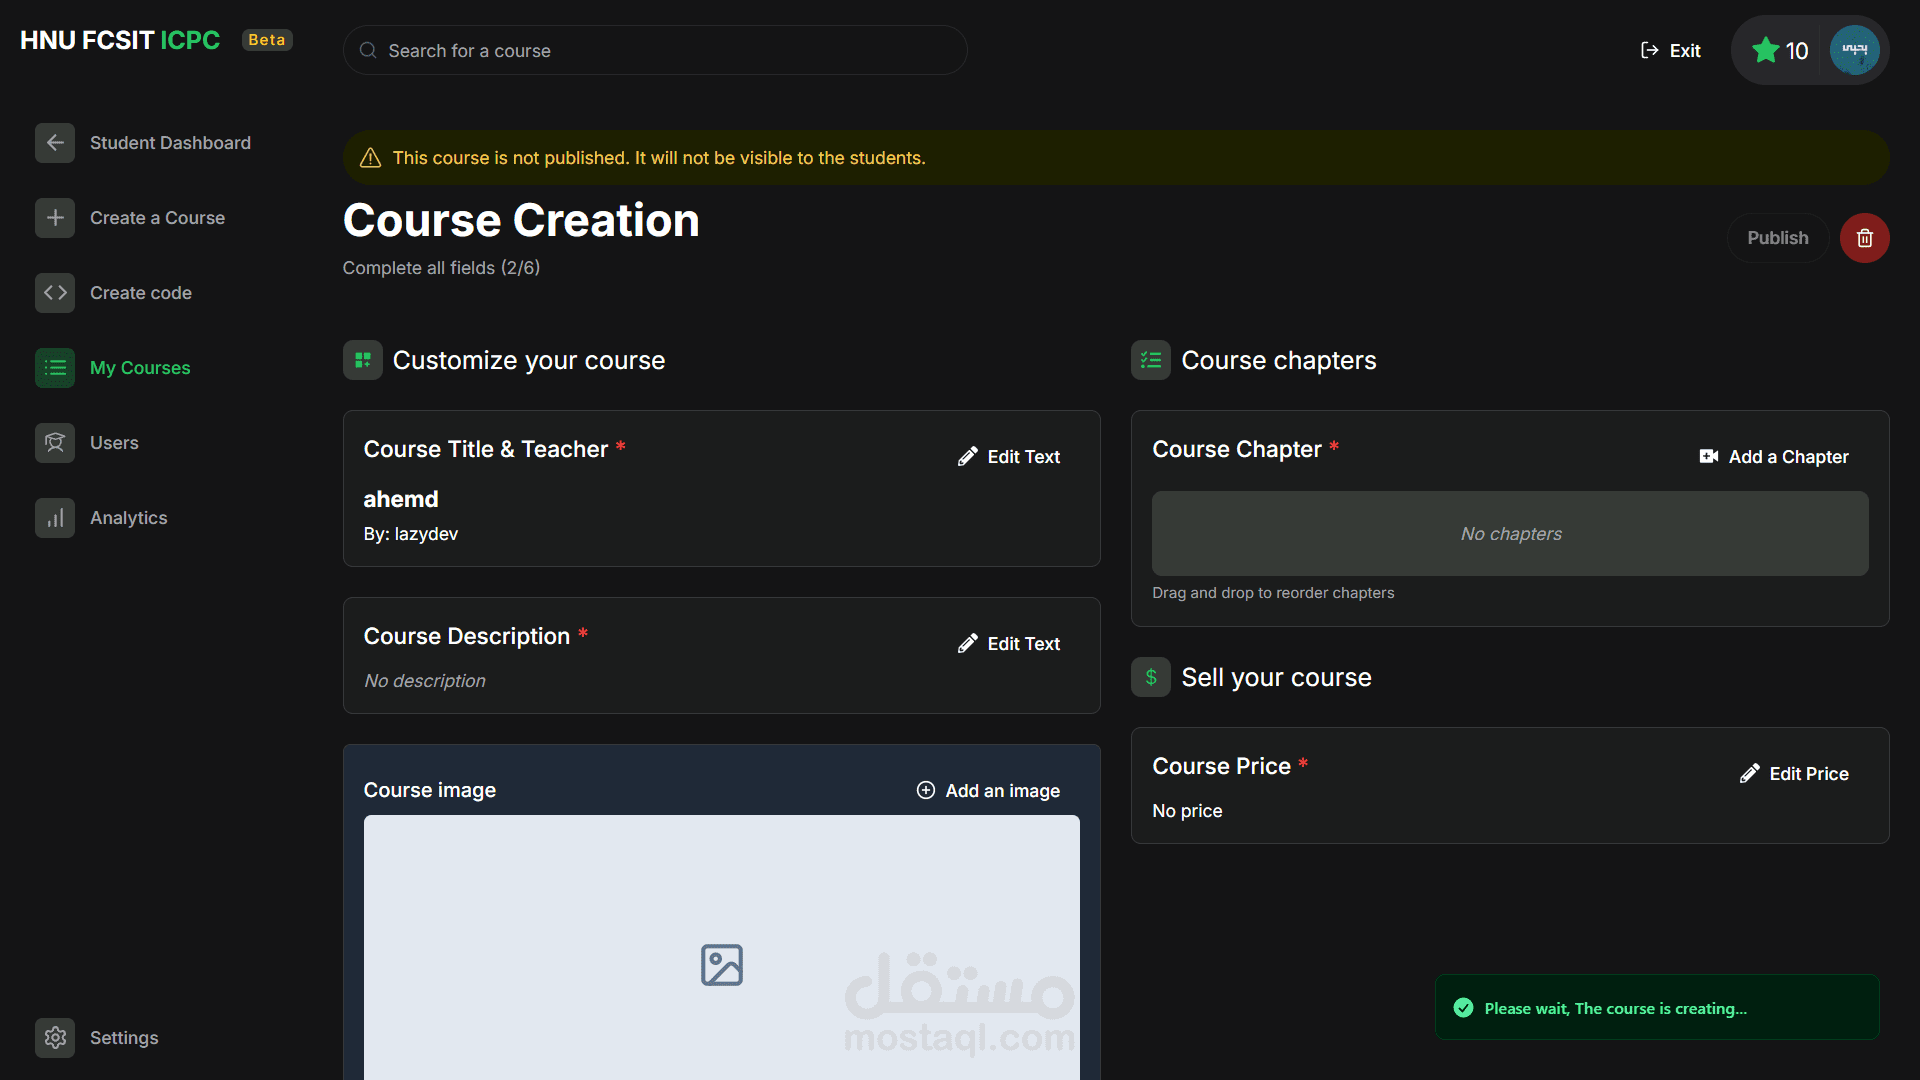Screen dimensions: 1920x1080
Task: Open the user avatar profile menu
Action: click(1854, 50)
